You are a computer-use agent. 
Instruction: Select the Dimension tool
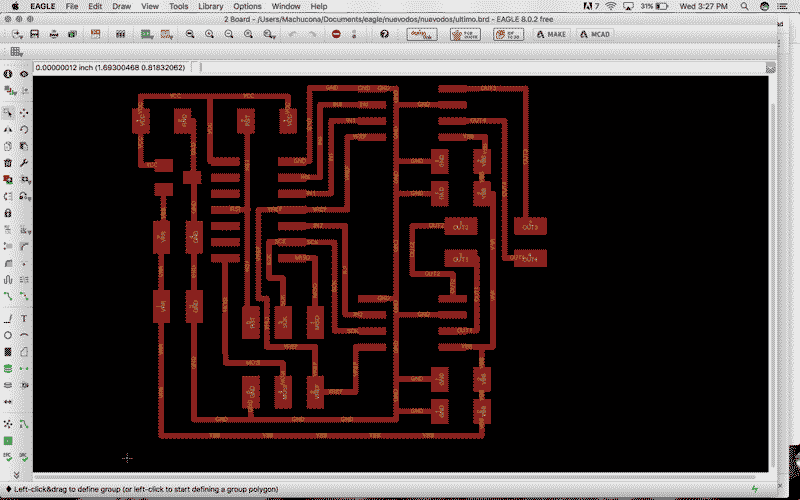8,402
